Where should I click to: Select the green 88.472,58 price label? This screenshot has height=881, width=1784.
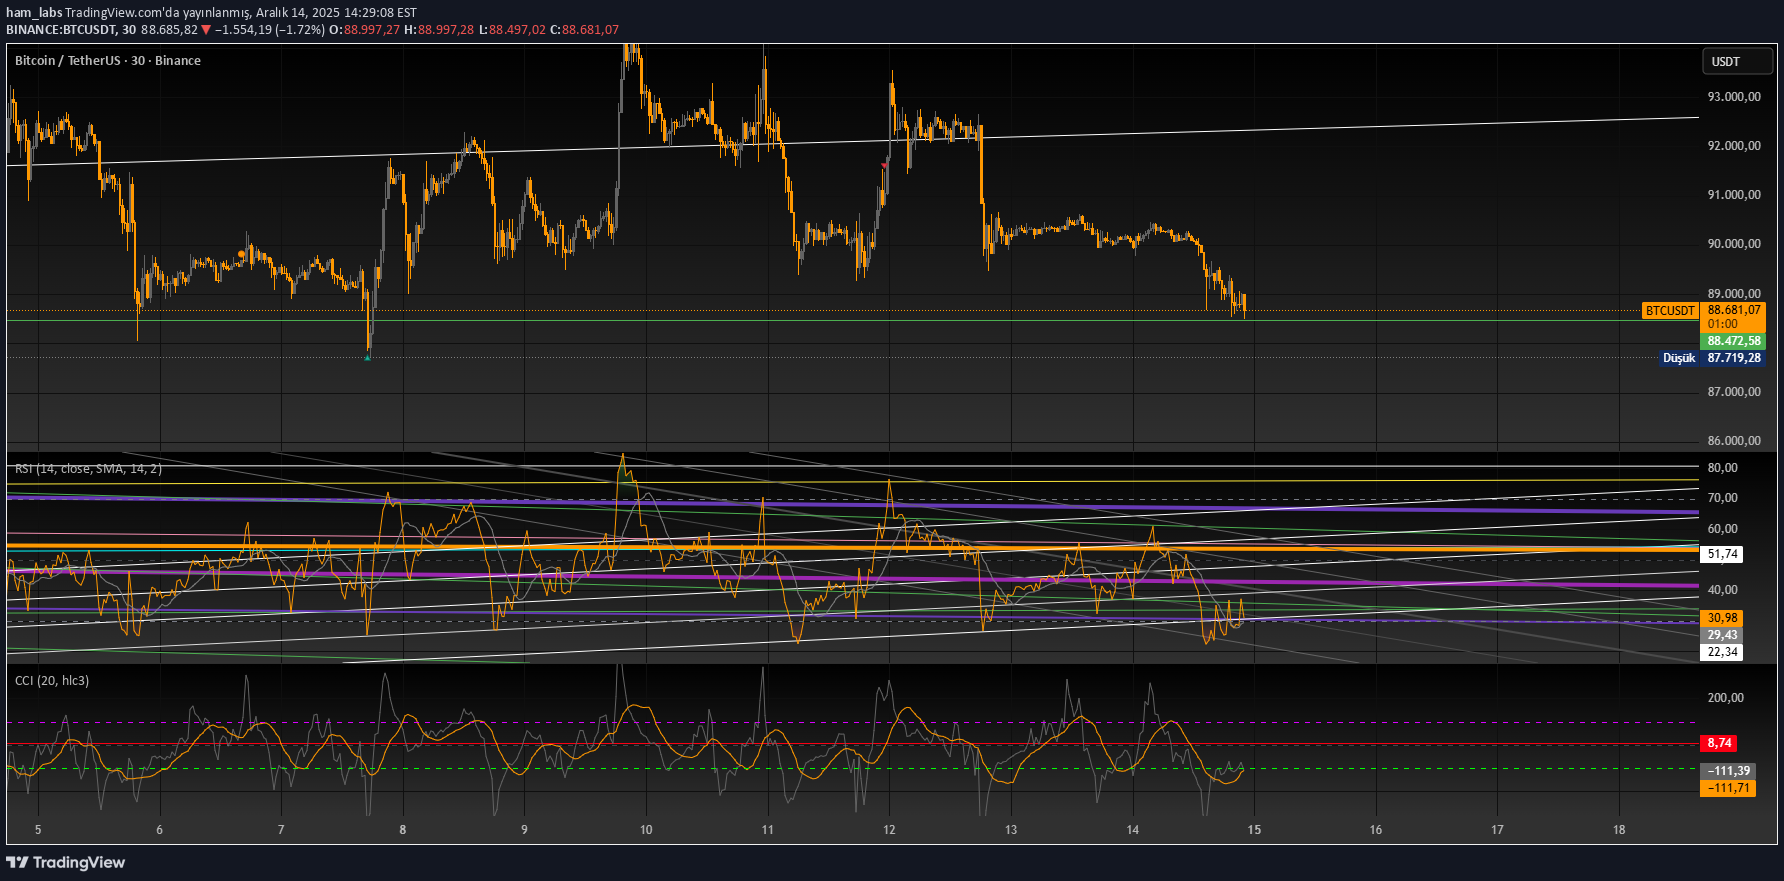pyautogui.click(x=1733, y=341)
